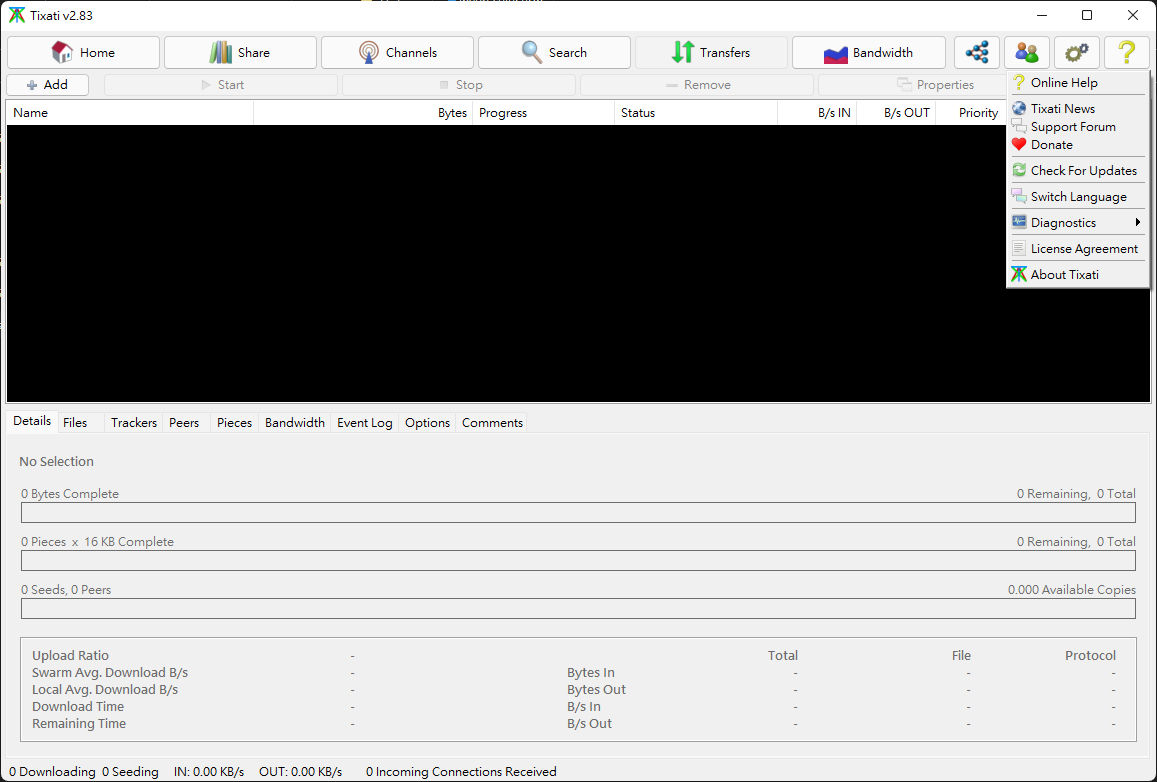The image size is (1157, 782).
Task: Click the Stop transfer button
Action: coord(459,85)
